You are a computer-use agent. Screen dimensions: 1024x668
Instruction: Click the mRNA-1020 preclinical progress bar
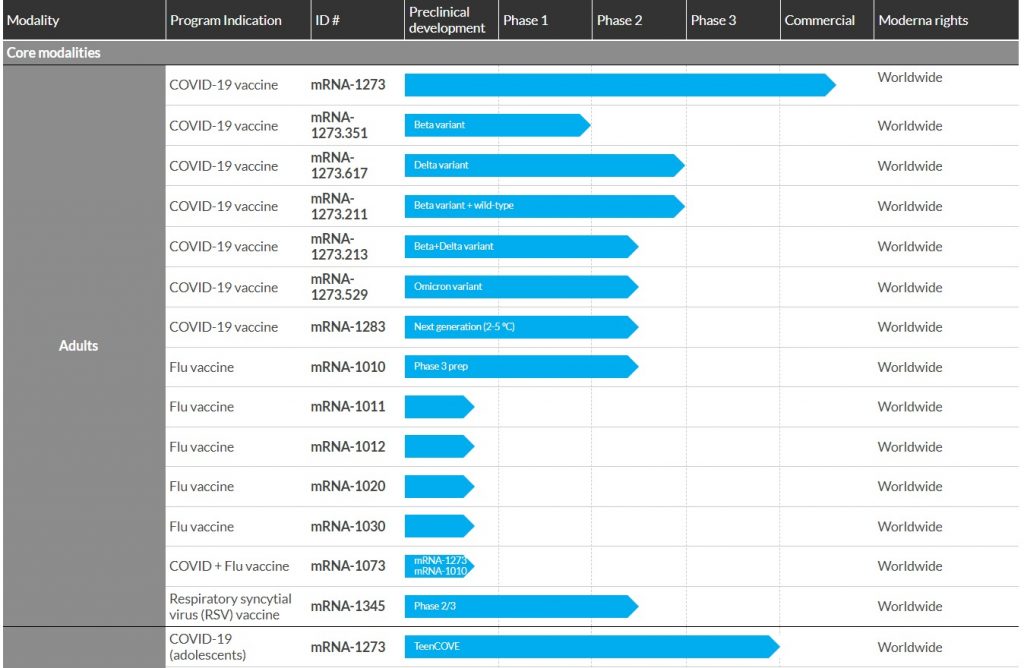point(440,486)
